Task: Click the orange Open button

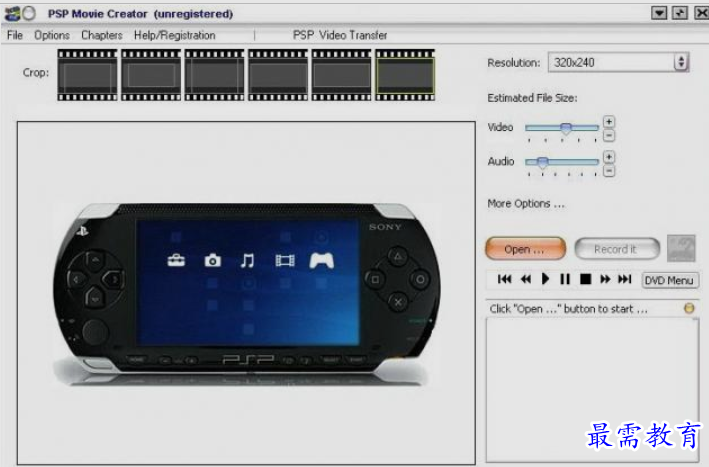Action: click(x=525, y=249)
